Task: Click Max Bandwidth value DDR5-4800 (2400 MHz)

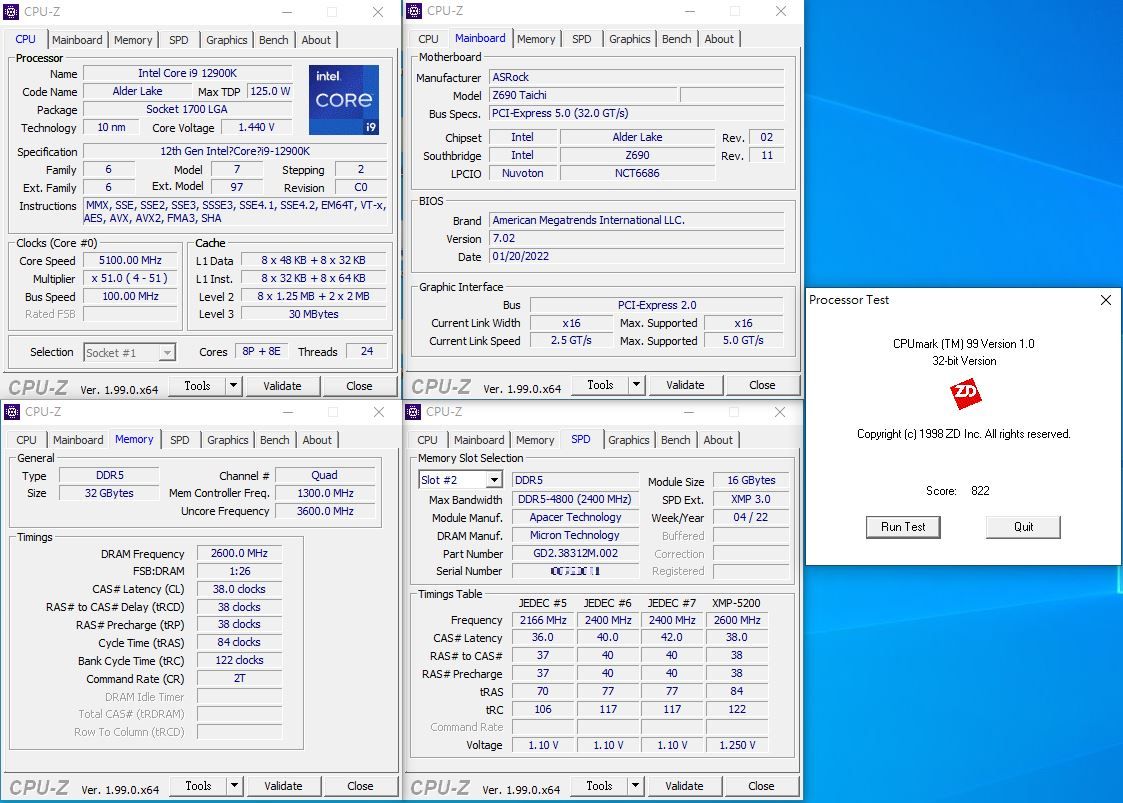Action: [575, 499]
